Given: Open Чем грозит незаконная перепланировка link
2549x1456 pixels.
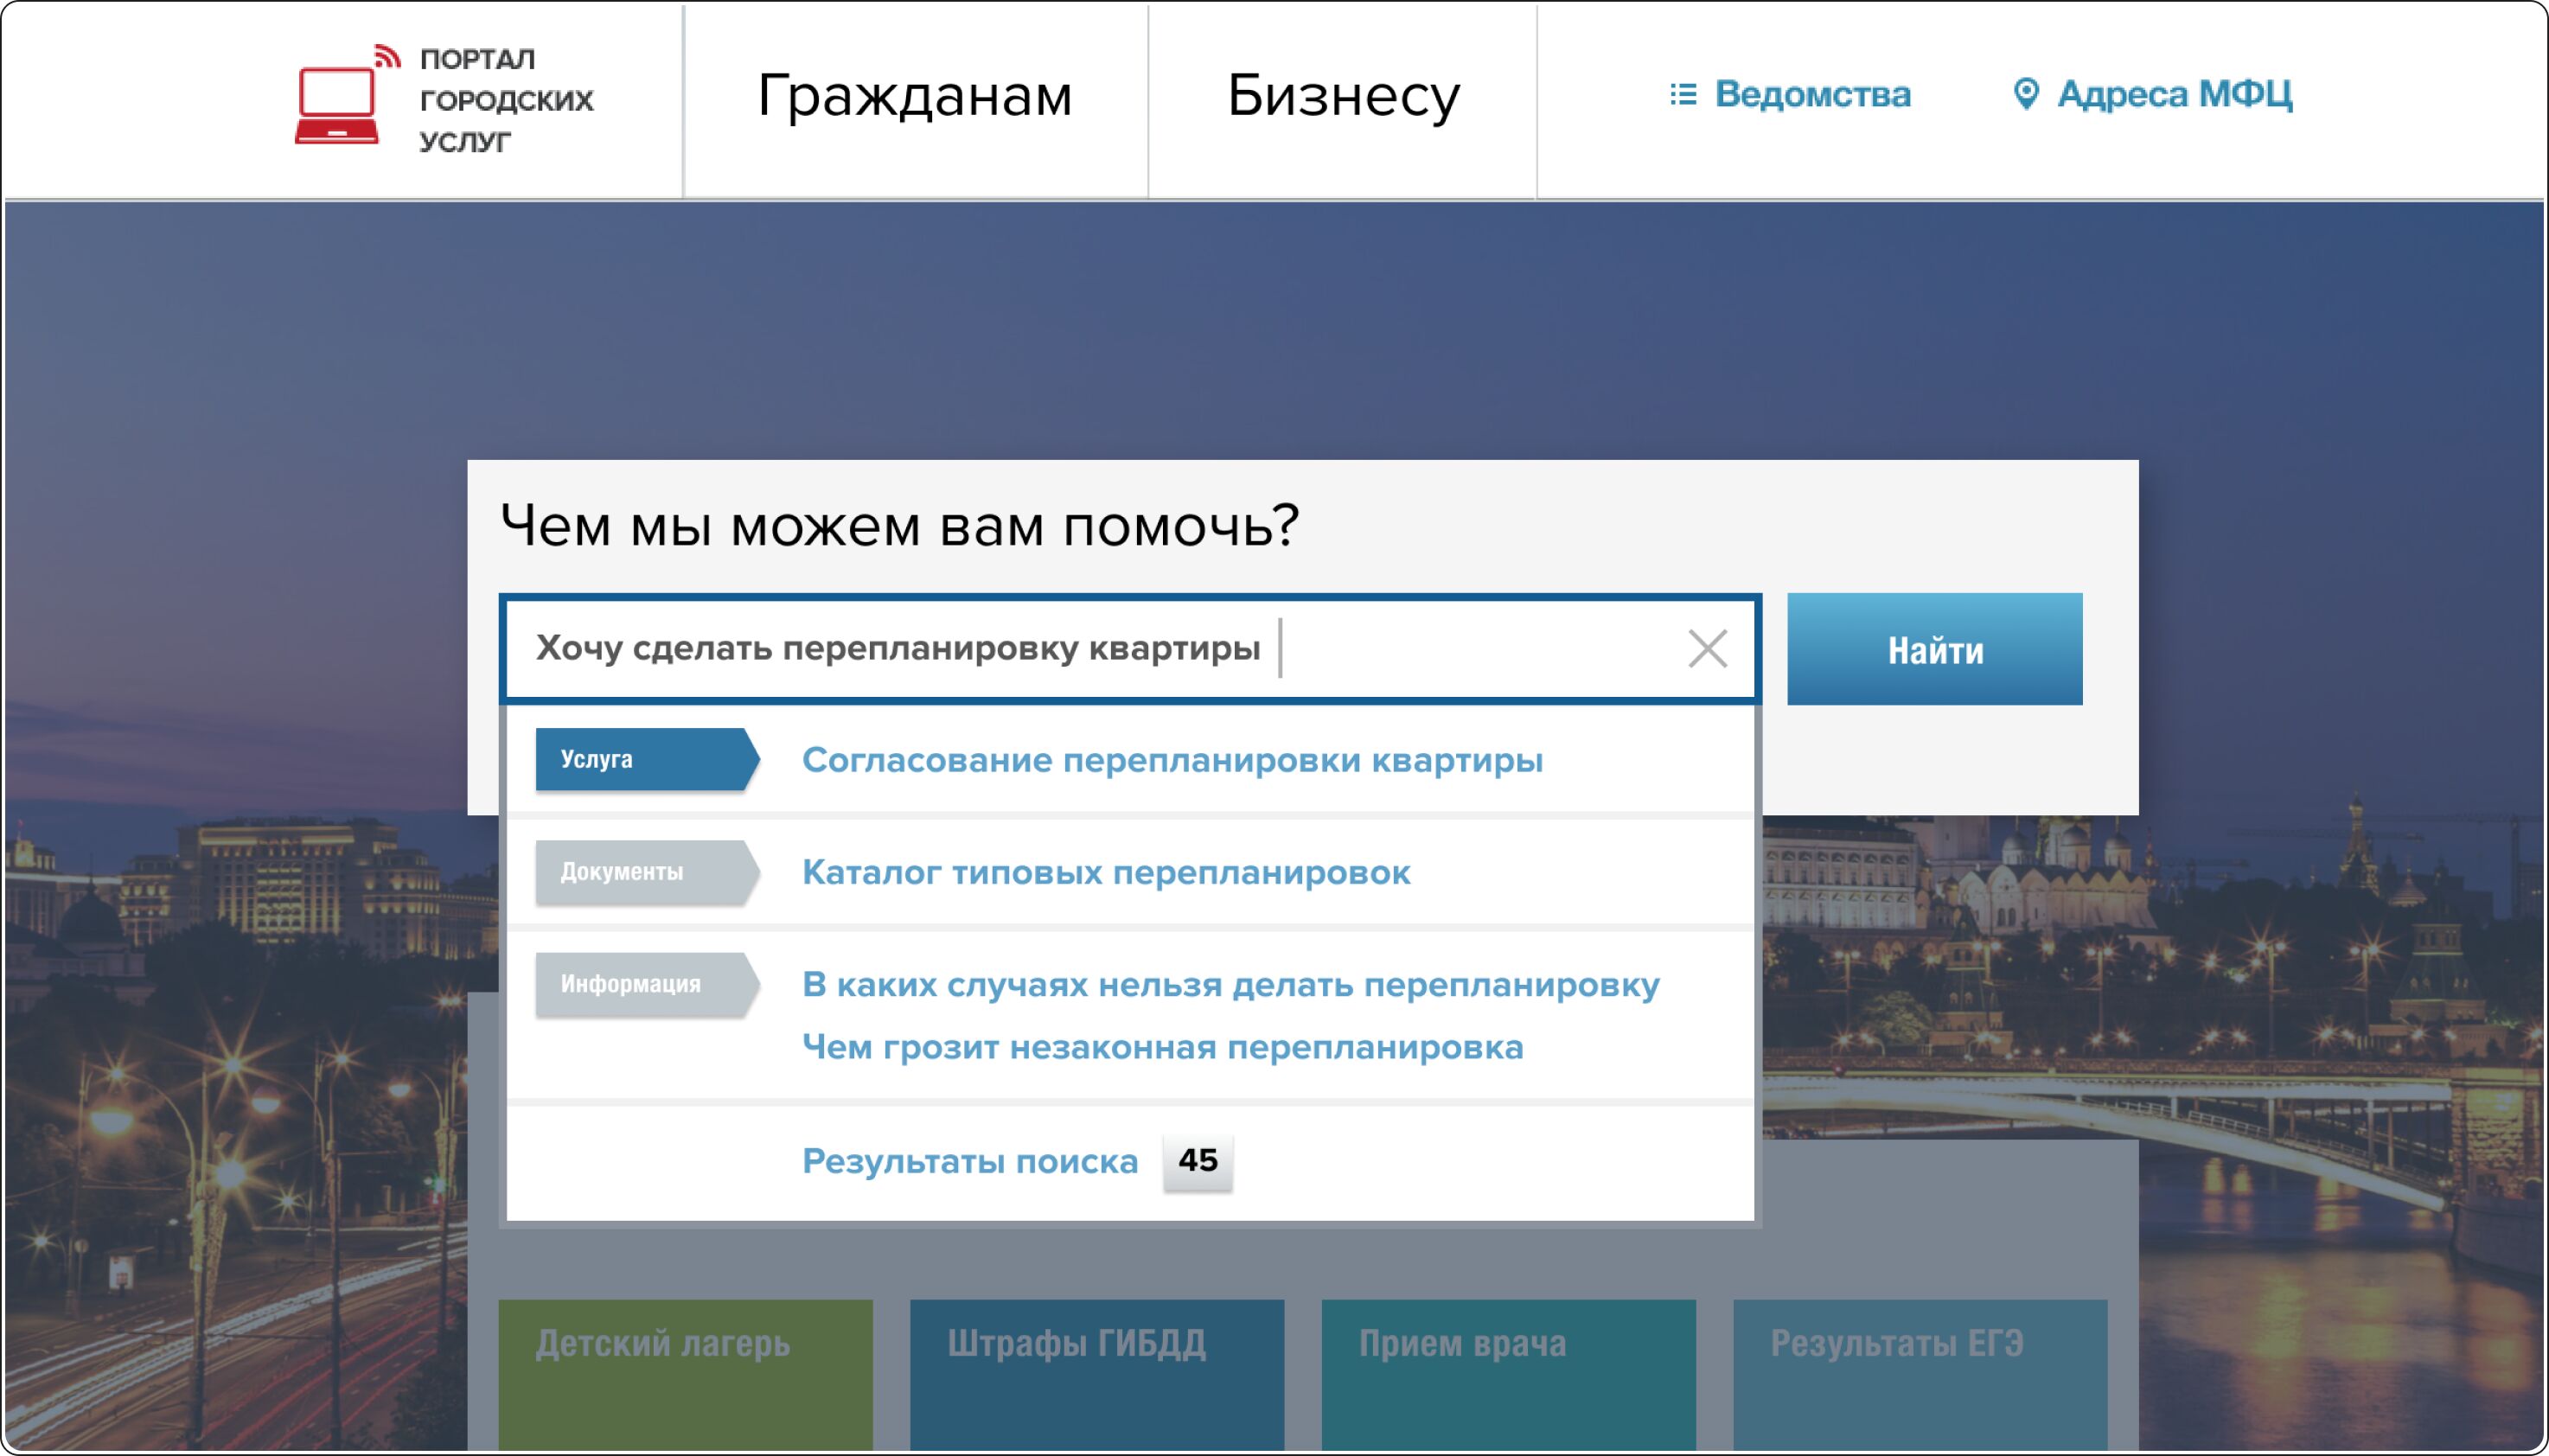Looking at the screenshot, I should [x=1162, y=1048].
